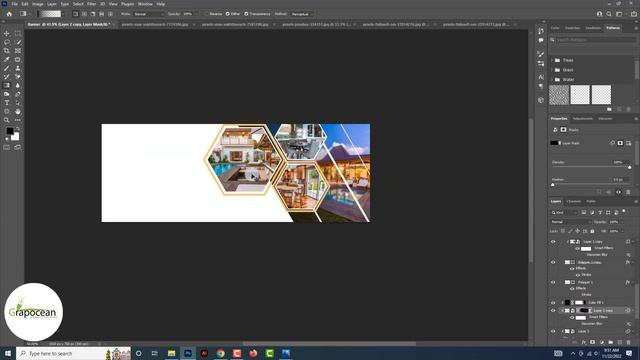
Task: Hide the selected Layer 2 copy layer
Action: (x=553, y=311)
